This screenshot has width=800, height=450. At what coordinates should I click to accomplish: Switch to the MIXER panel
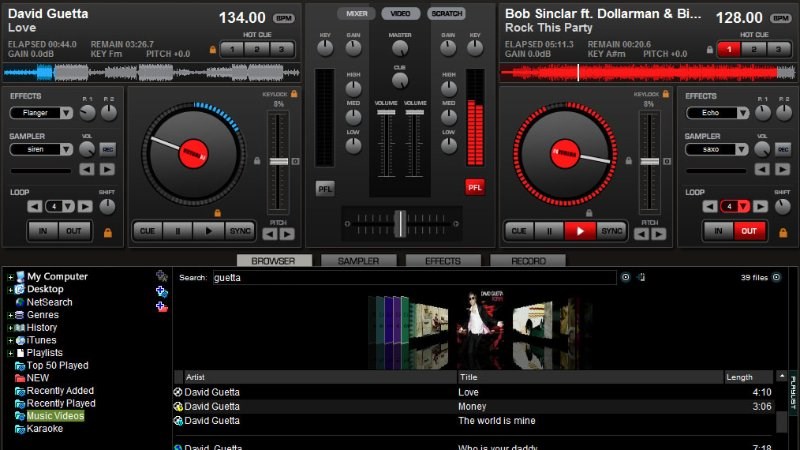pyautogui.click(x=356, y=14)
